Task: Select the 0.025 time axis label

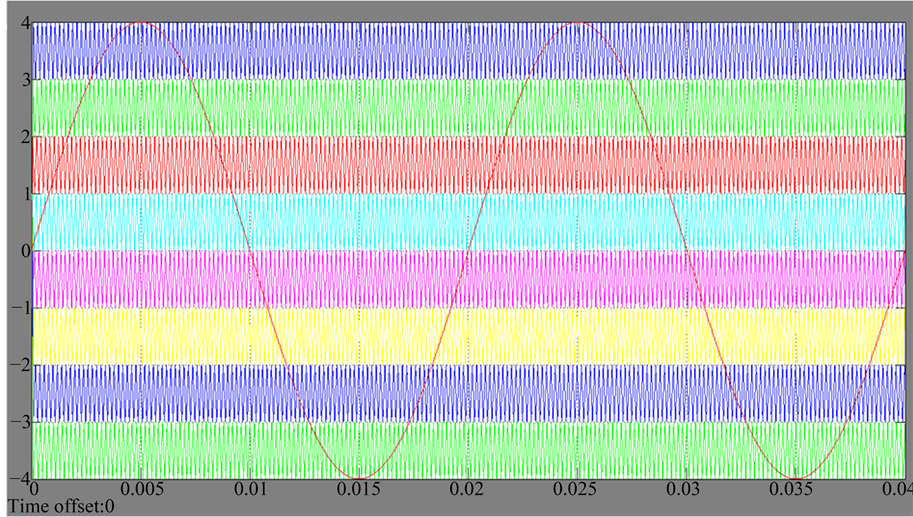Action: pyautogui.click(x=577, y=490)
